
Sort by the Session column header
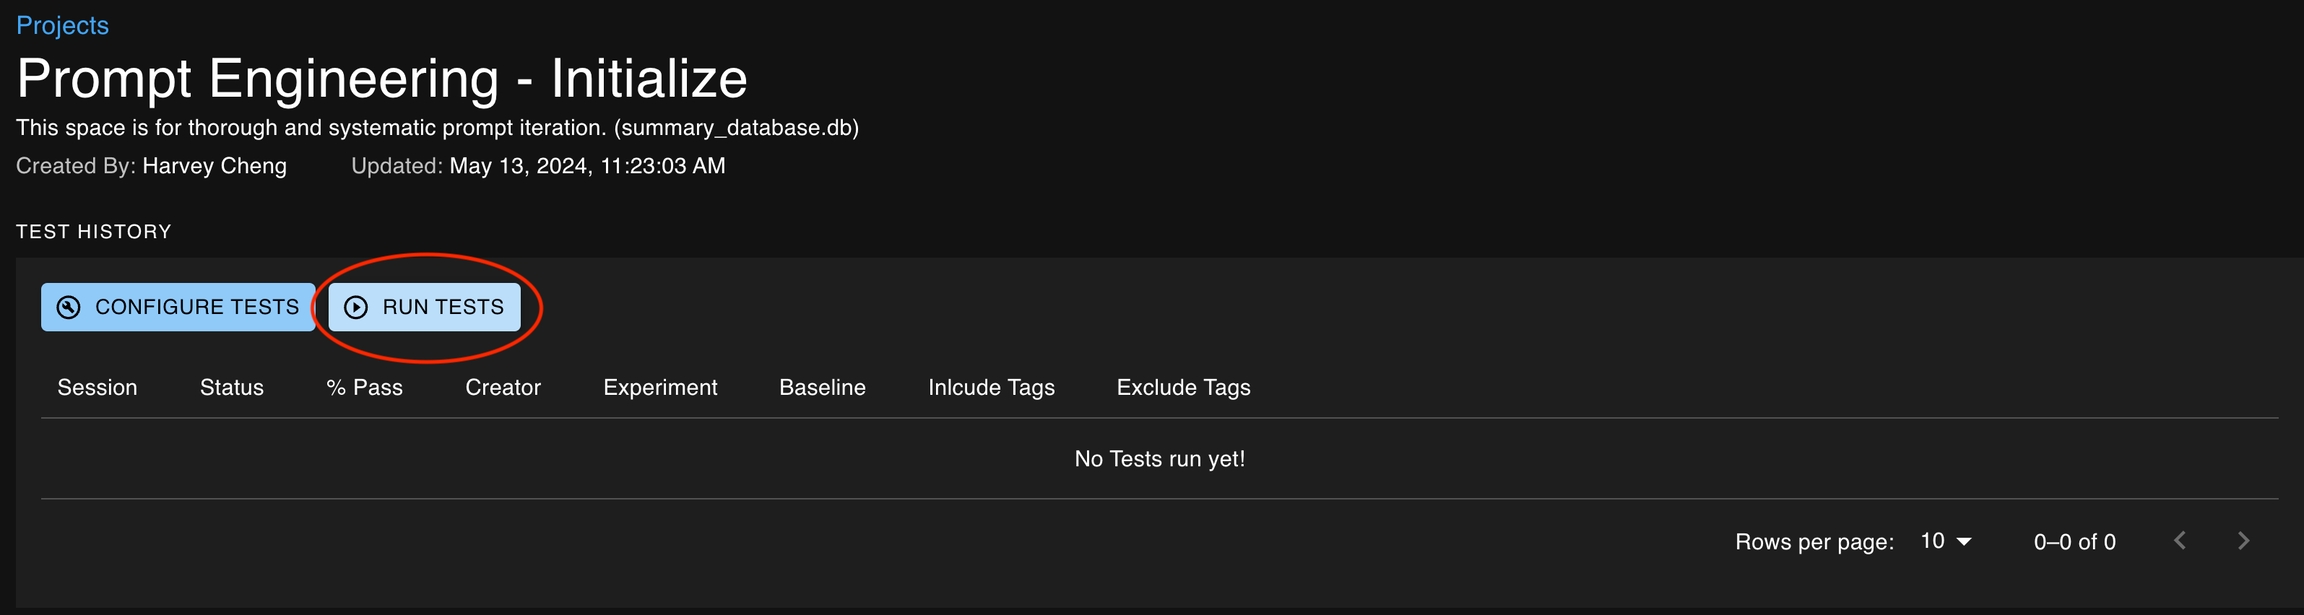click(97, 387)
